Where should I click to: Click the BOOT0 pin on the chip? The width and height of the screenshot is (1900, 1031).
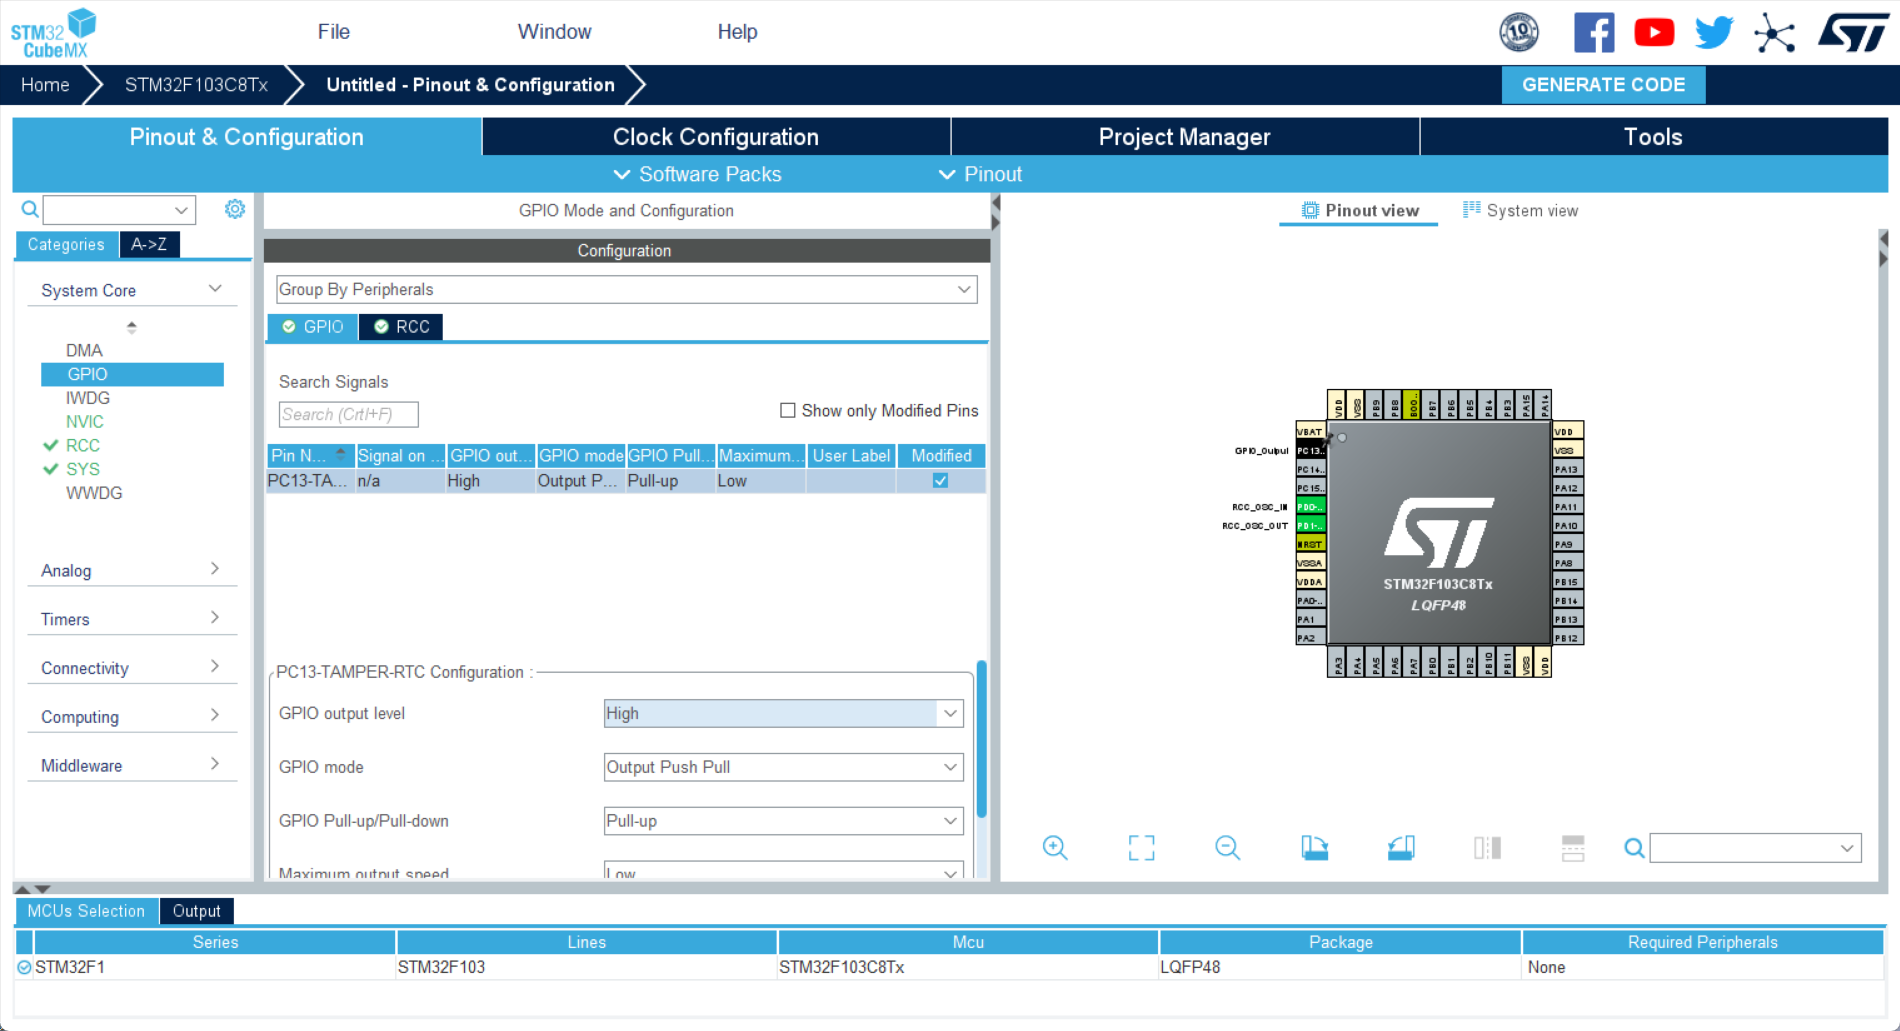[1413, 405]
